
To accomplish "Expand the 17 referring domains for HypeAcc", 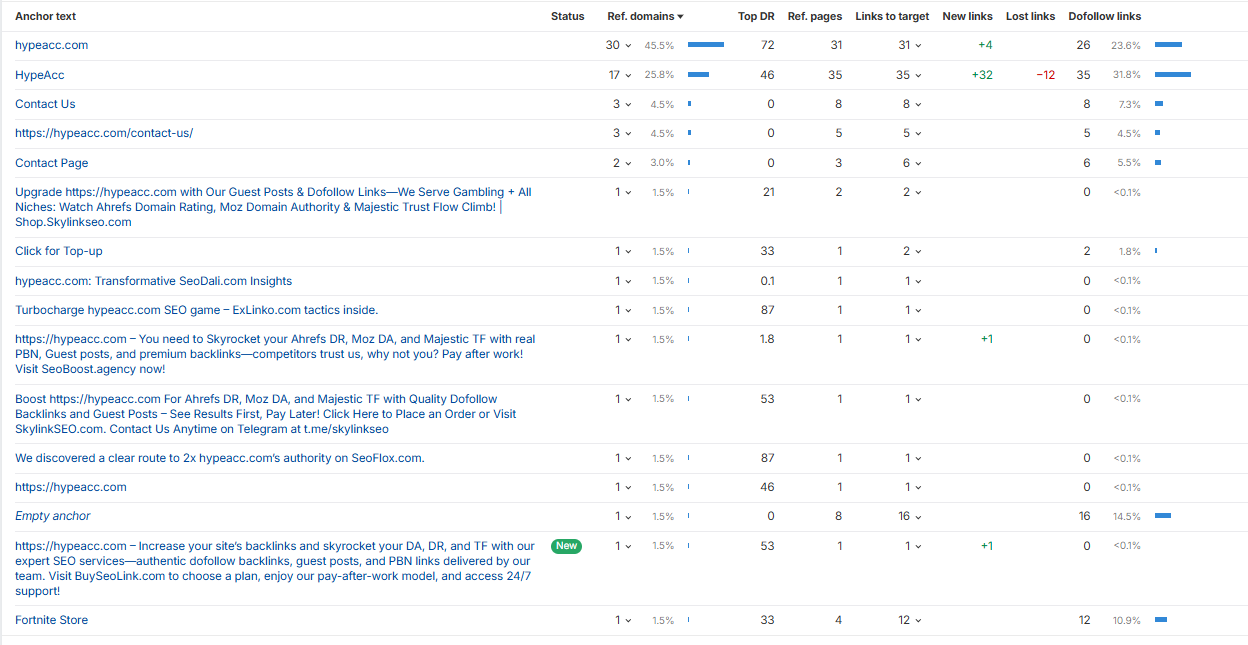I will coord(619,75).
